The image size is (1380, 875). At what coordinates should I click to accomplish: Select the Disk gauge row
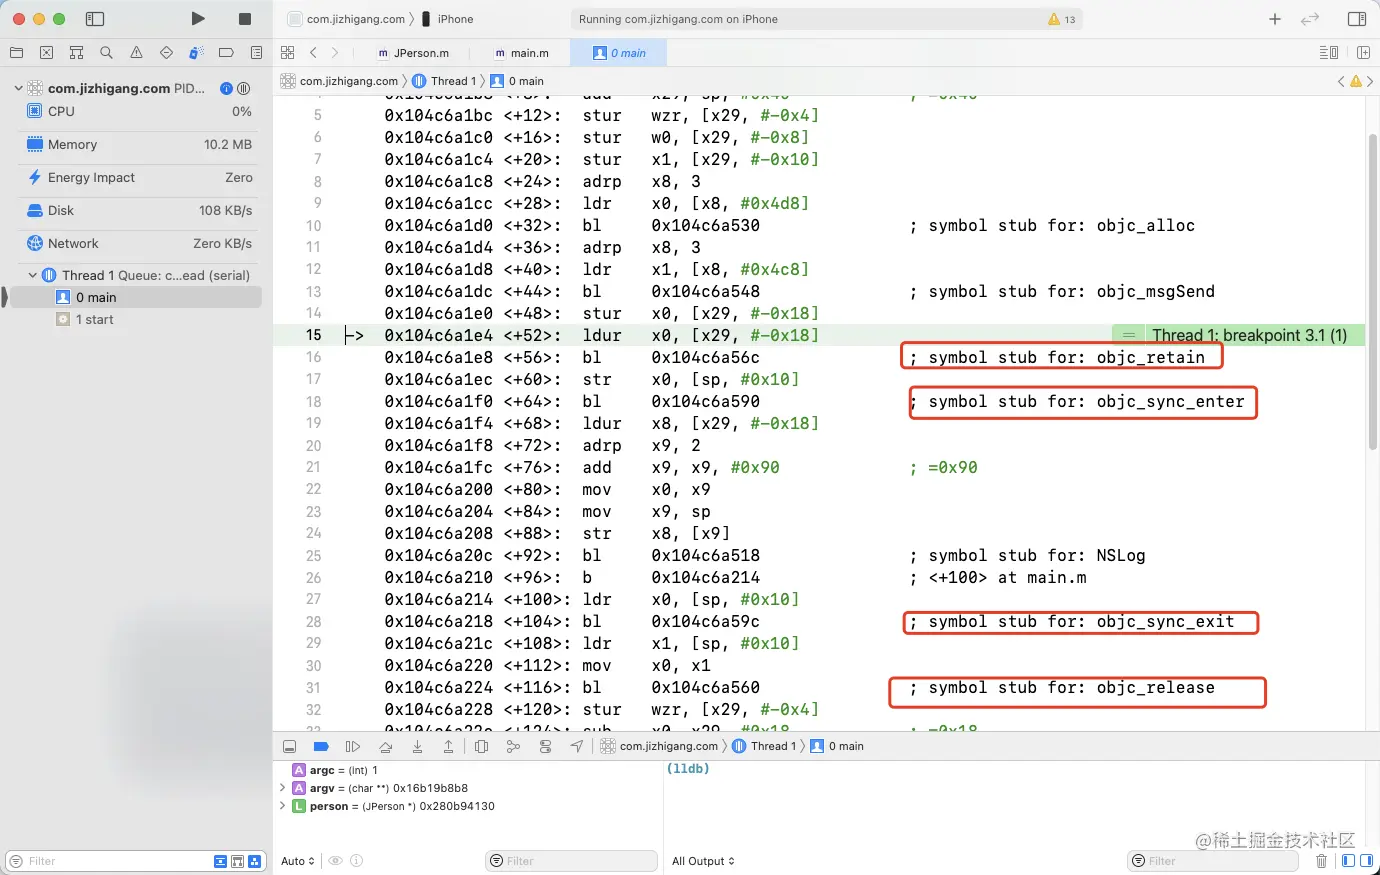click(x=139, y=210)
